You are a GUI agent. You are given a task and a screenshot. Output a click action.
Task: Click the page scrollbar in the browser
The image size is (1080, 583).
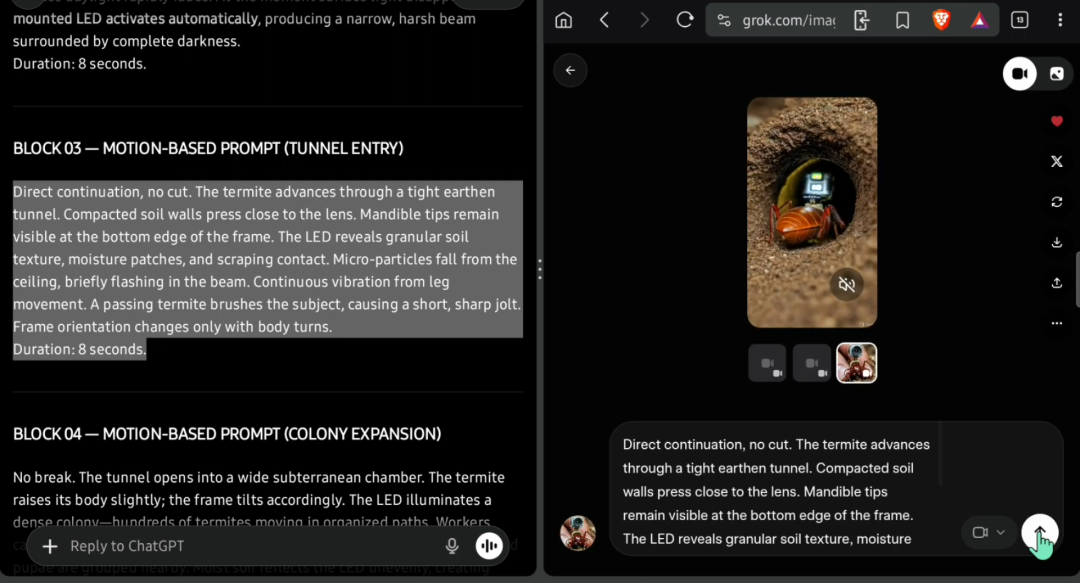point(1077,280)
